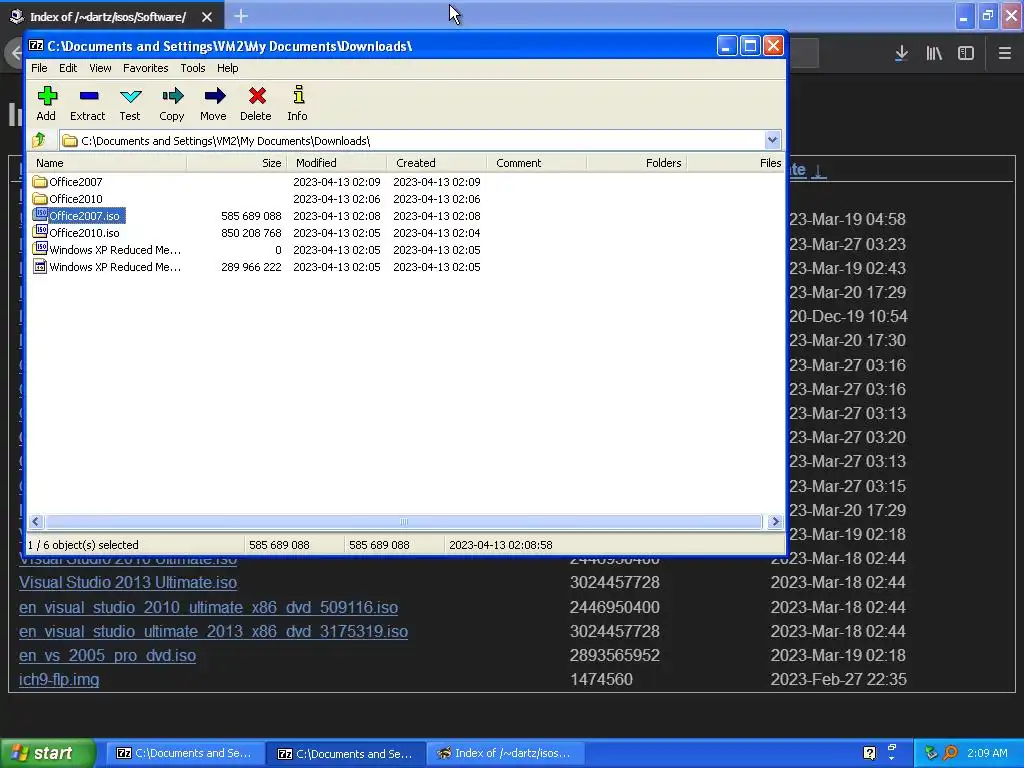Click the orange magnifier tray icon

(x=950, y=753)
